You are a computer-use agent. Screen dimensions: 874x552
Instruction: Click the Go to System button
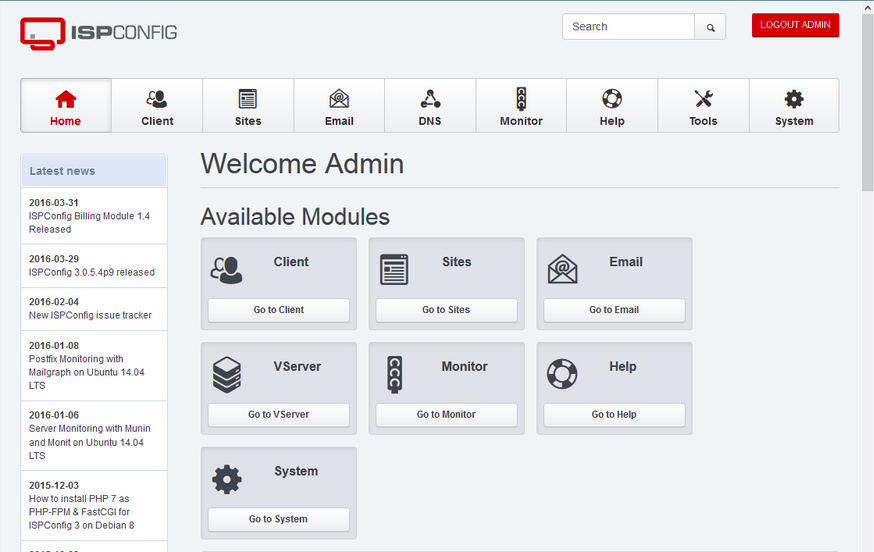[279, 519]
